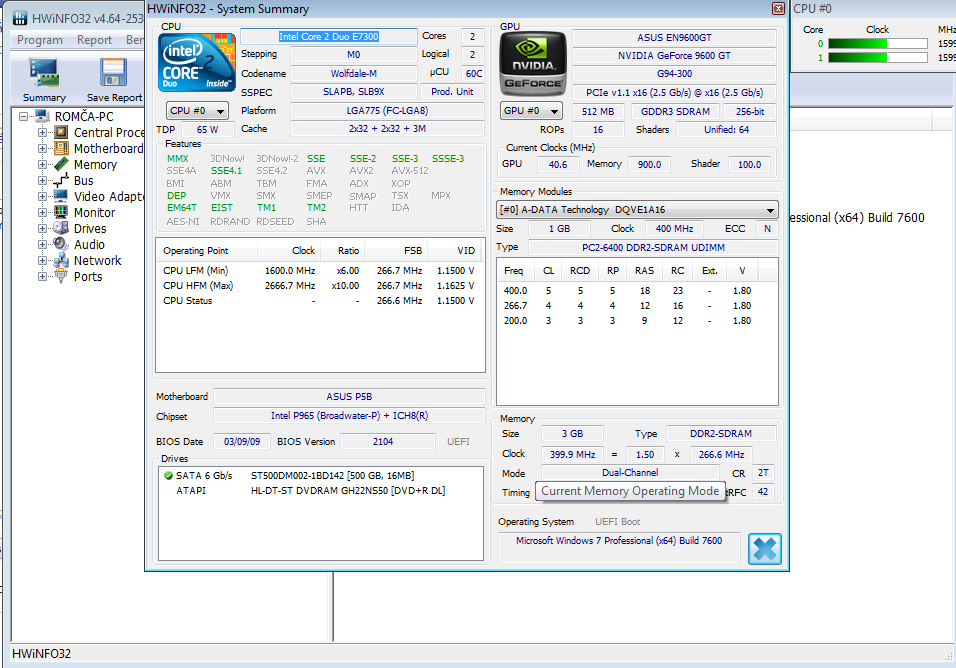Expand the Video Adapter tree node
This screenshot has height=668, width=956.
[x=42, y=196]
